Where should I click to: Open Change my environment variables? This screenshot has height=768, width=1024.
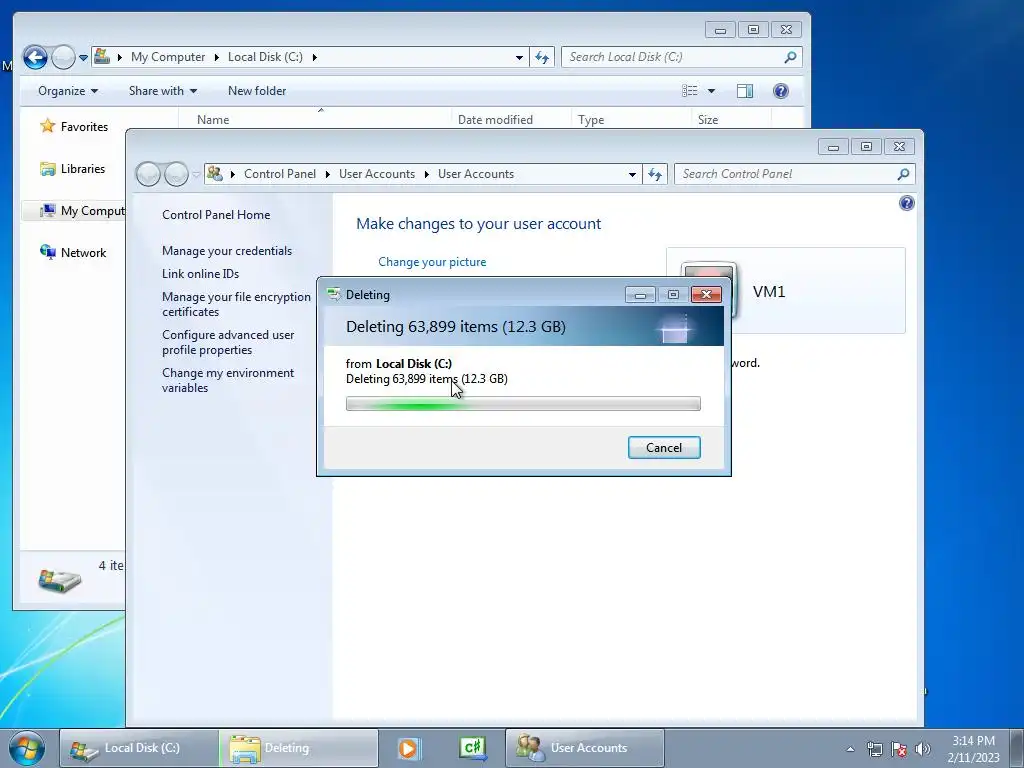coord(228,380)
